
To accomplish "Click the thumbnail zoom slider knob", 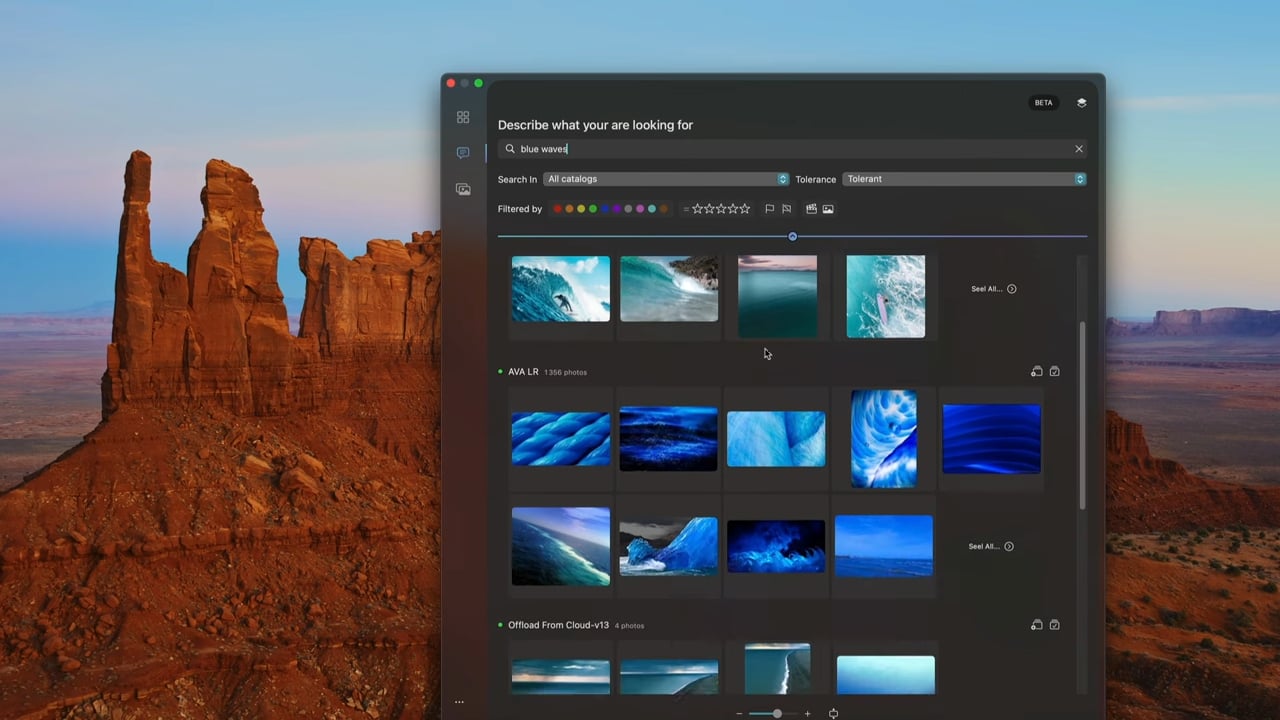I will coord(777,714).
